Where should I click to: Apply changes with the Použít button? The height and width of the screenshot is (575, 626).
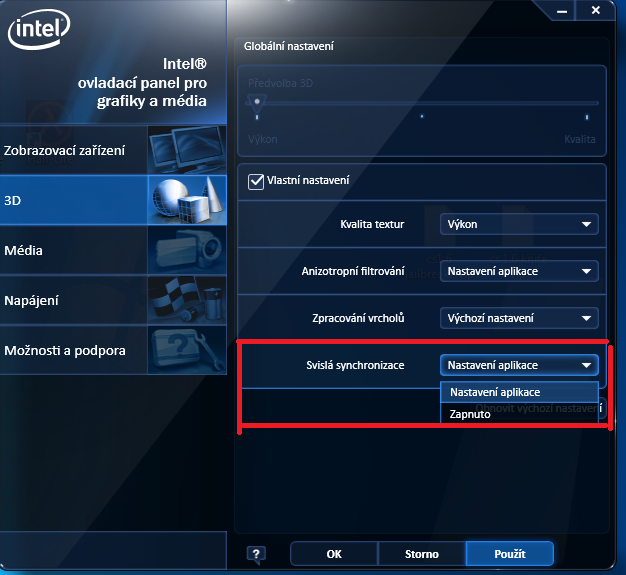pos(509,554)
